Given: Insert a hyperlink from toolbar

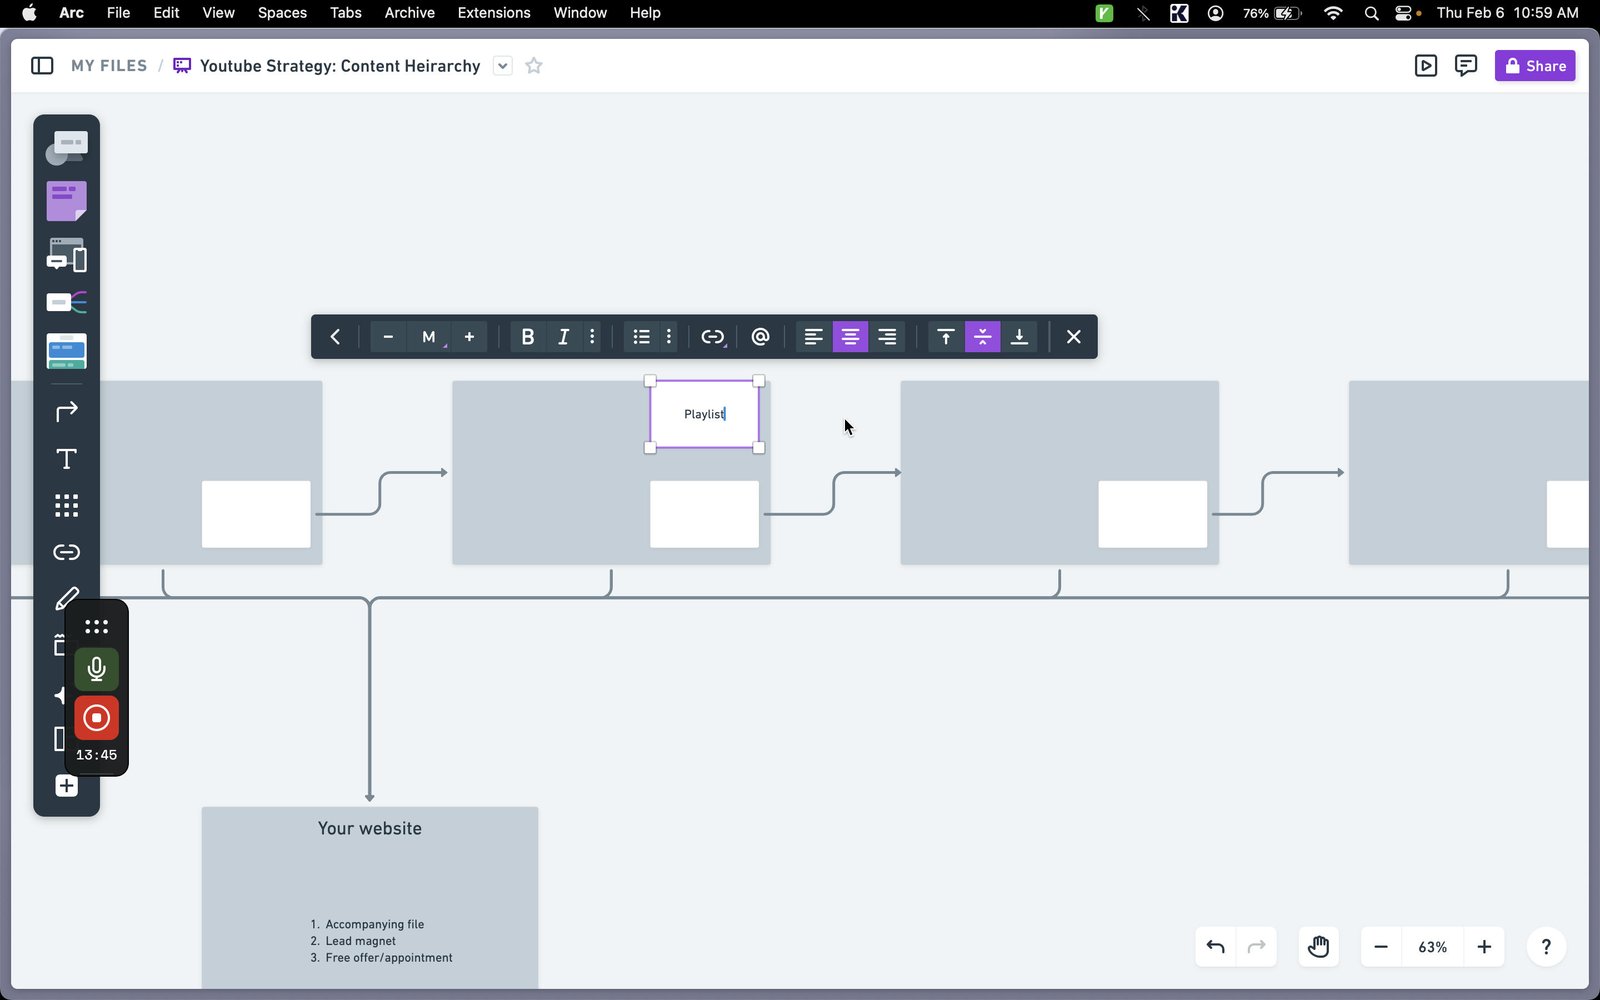Looking at the screenshot, I should point(713,337).
